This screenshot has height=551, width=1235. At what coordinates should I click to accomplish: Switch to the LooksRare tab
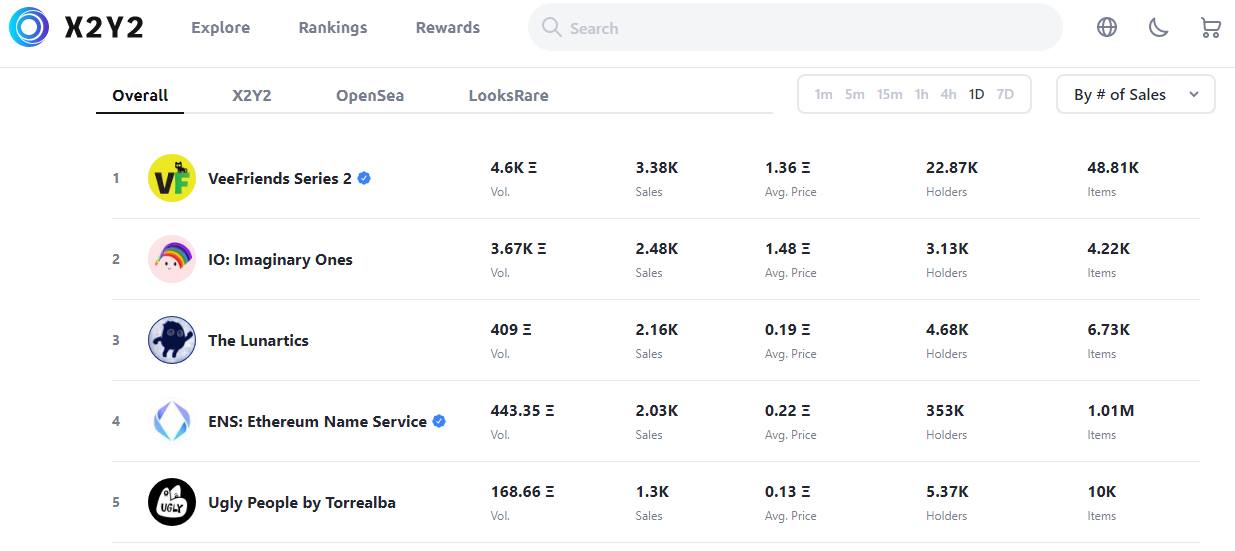(508, 96)
